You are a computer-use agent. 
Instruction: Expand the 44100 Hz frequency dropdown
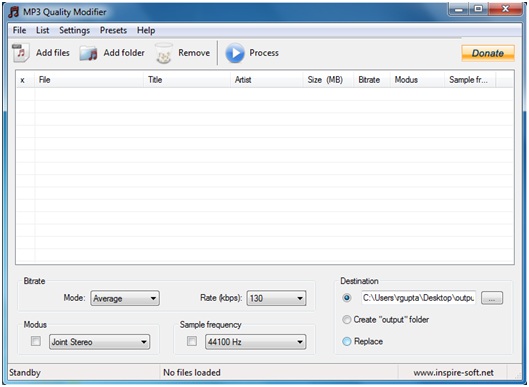[256, 342]
